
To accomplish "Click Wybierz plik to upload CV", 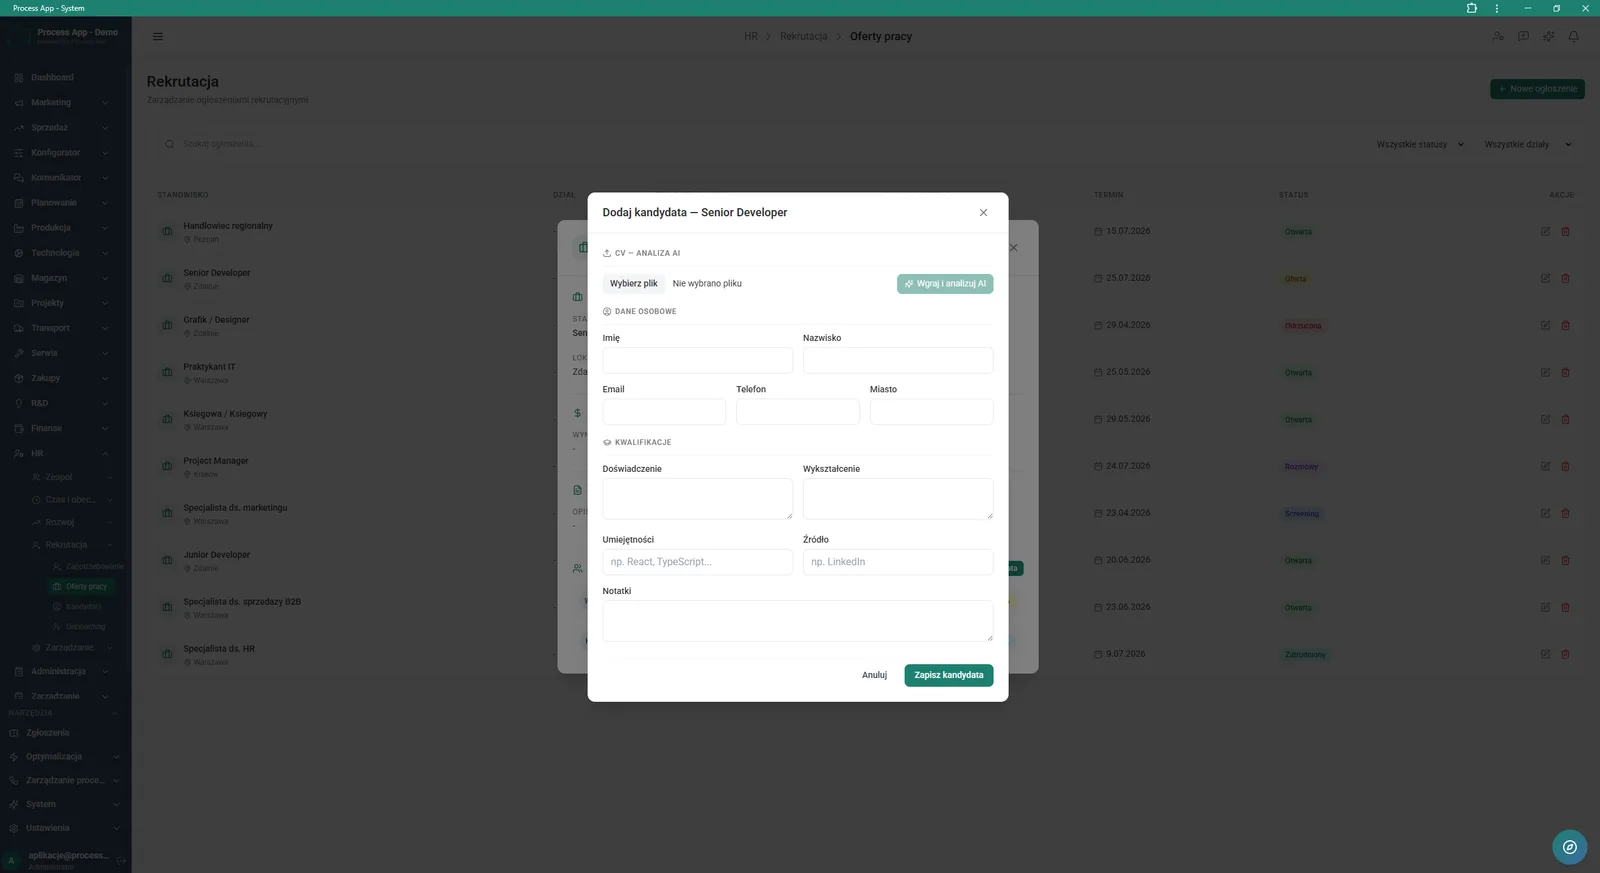I will (x=634, y=284).
